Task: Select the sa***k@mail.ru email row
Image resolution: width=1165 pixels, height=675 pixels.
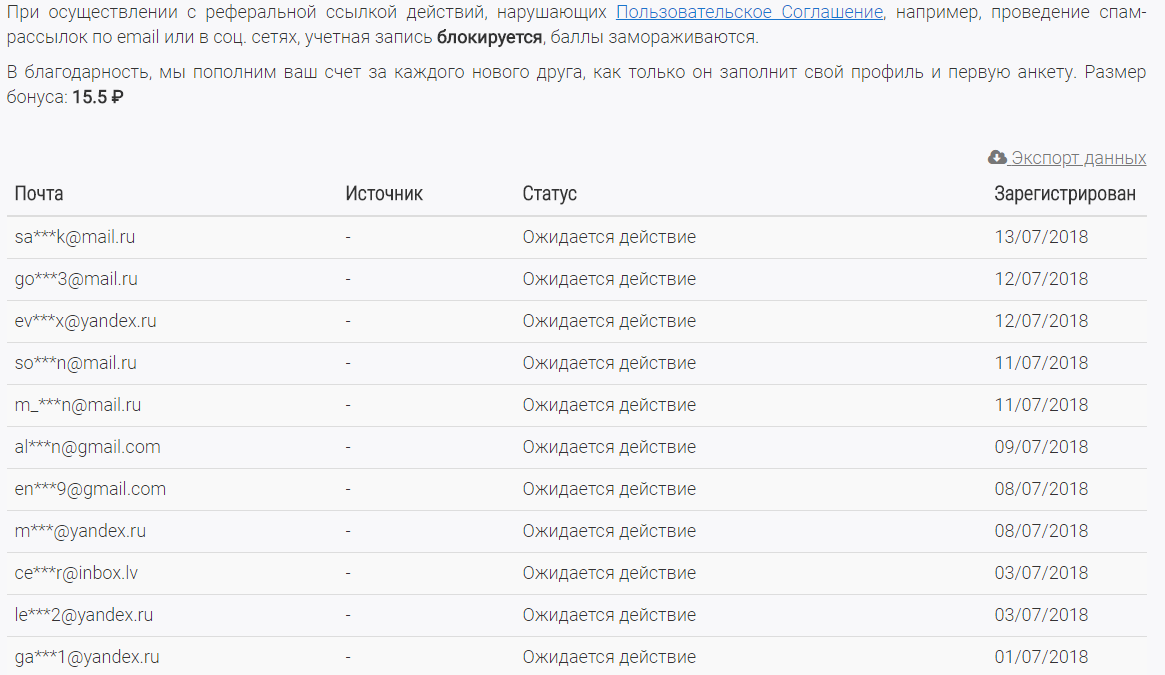Action: [x=75, y=237]
